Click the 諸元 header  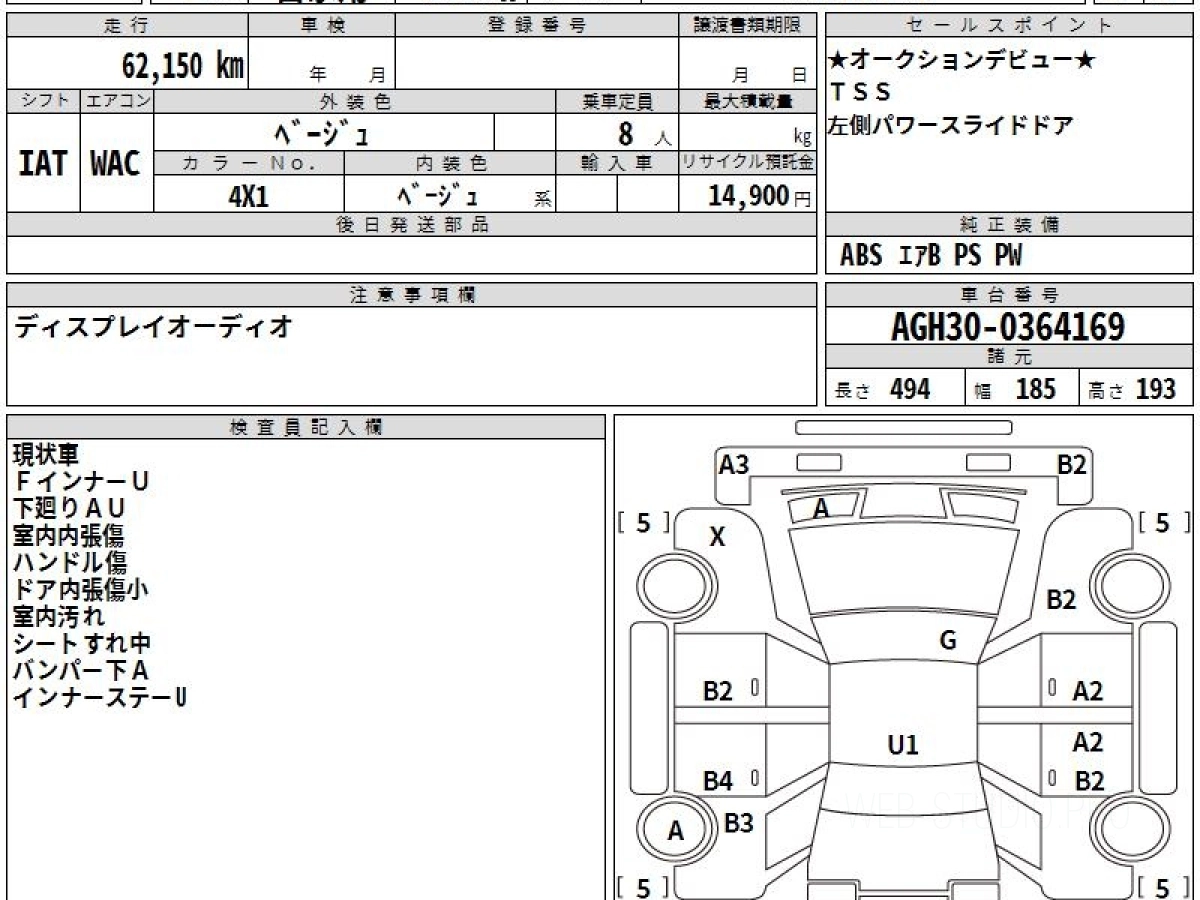(x=1009, y=357)
